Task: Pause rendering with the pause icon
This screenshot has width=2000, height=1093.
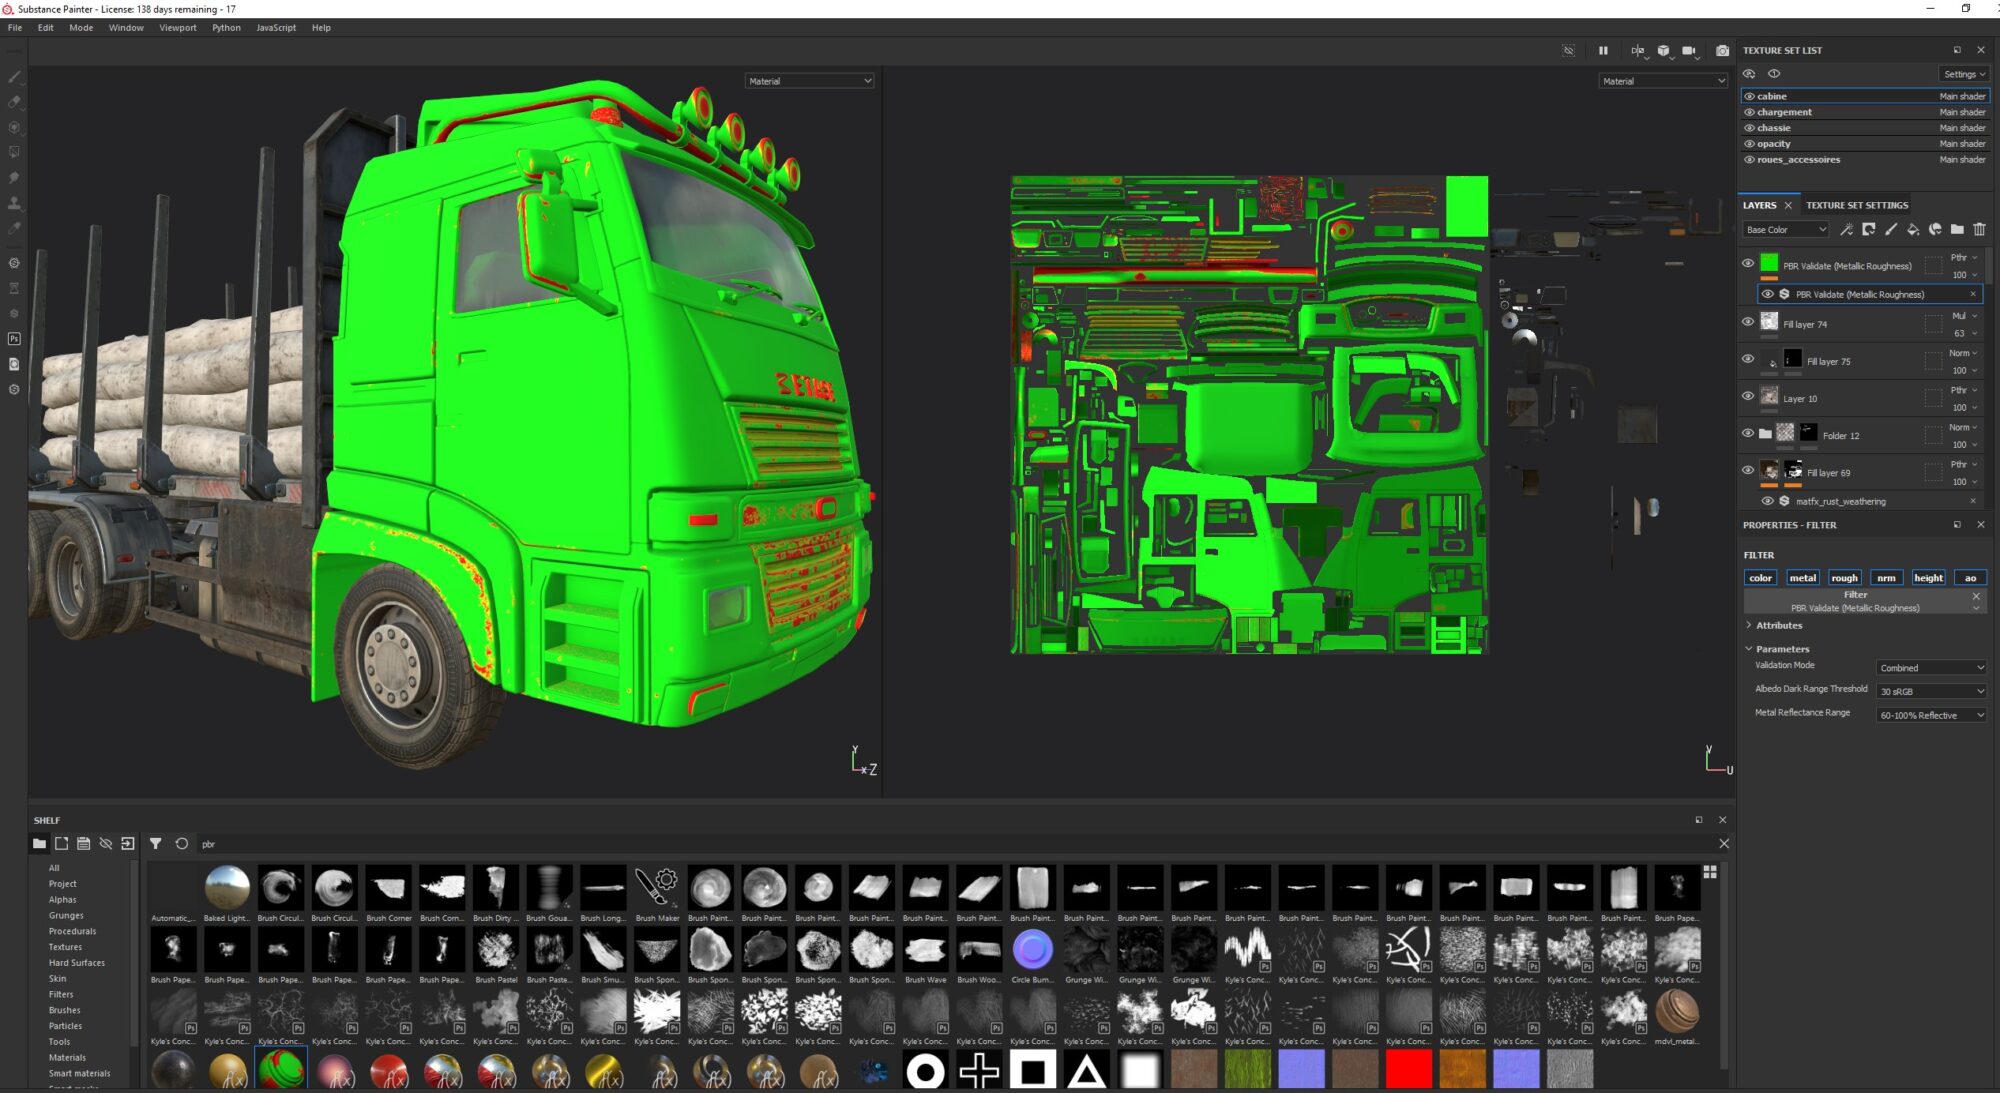Action: point(1603,51)
